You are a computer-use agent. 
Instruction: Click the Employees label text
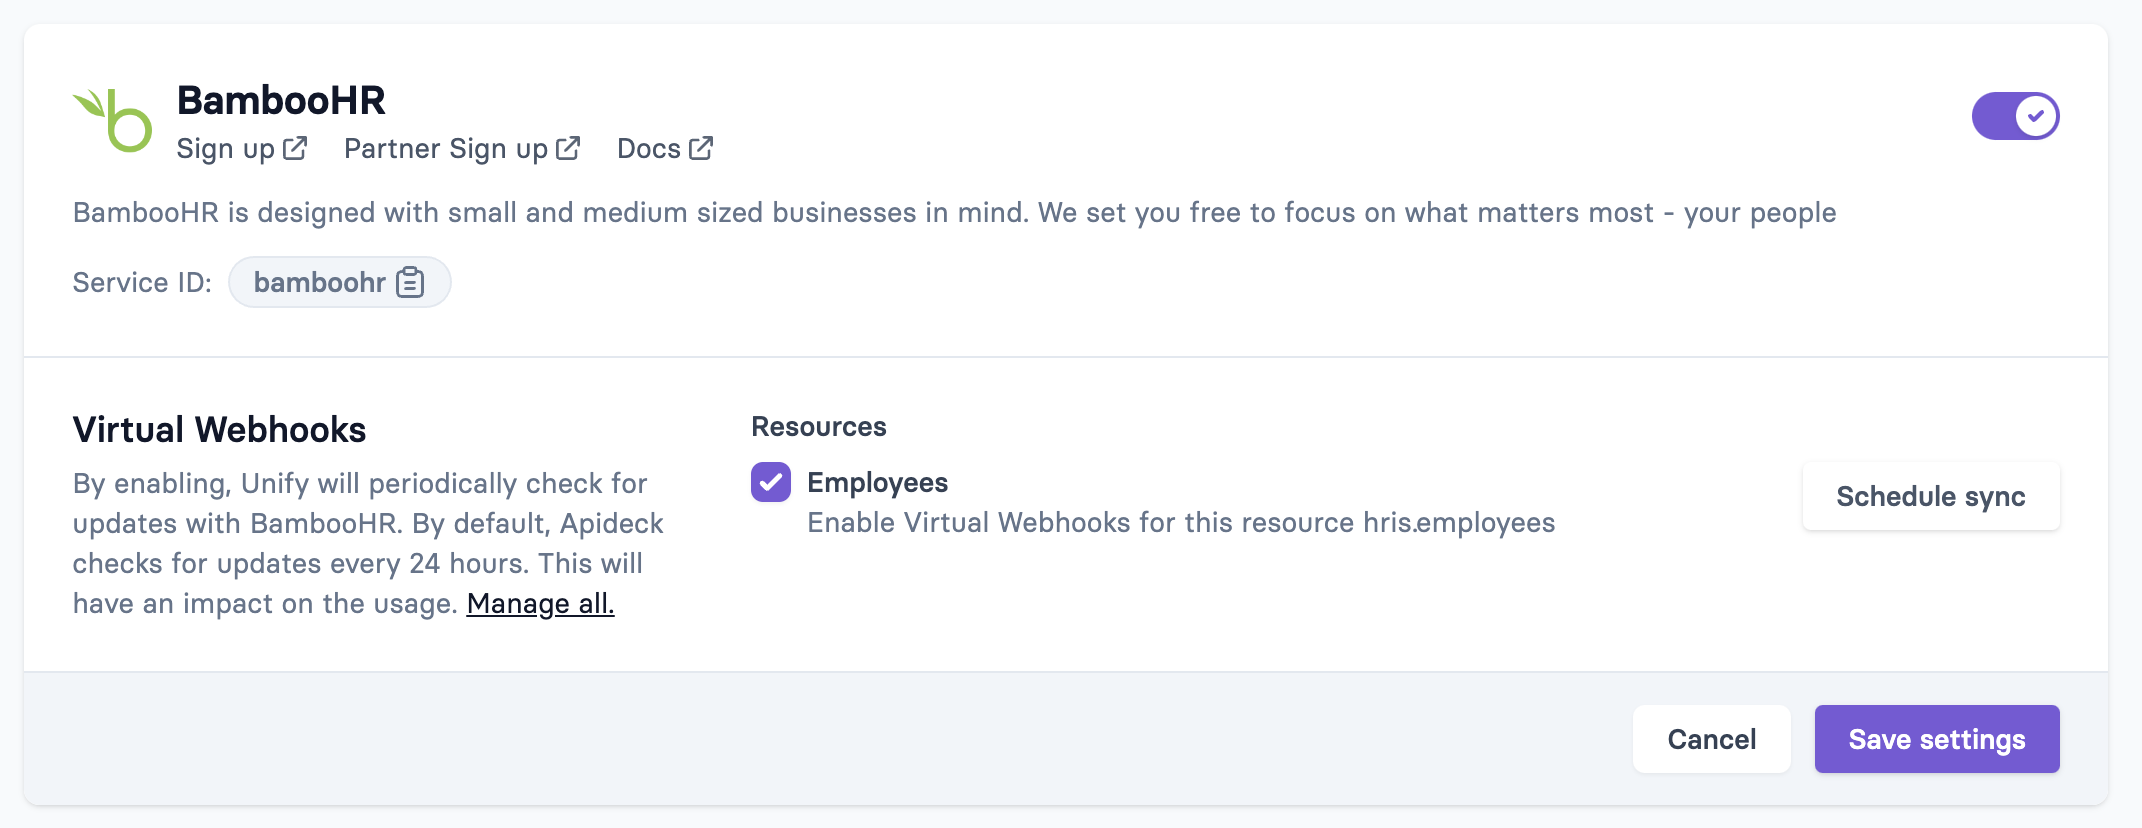(x=877, y=483)
